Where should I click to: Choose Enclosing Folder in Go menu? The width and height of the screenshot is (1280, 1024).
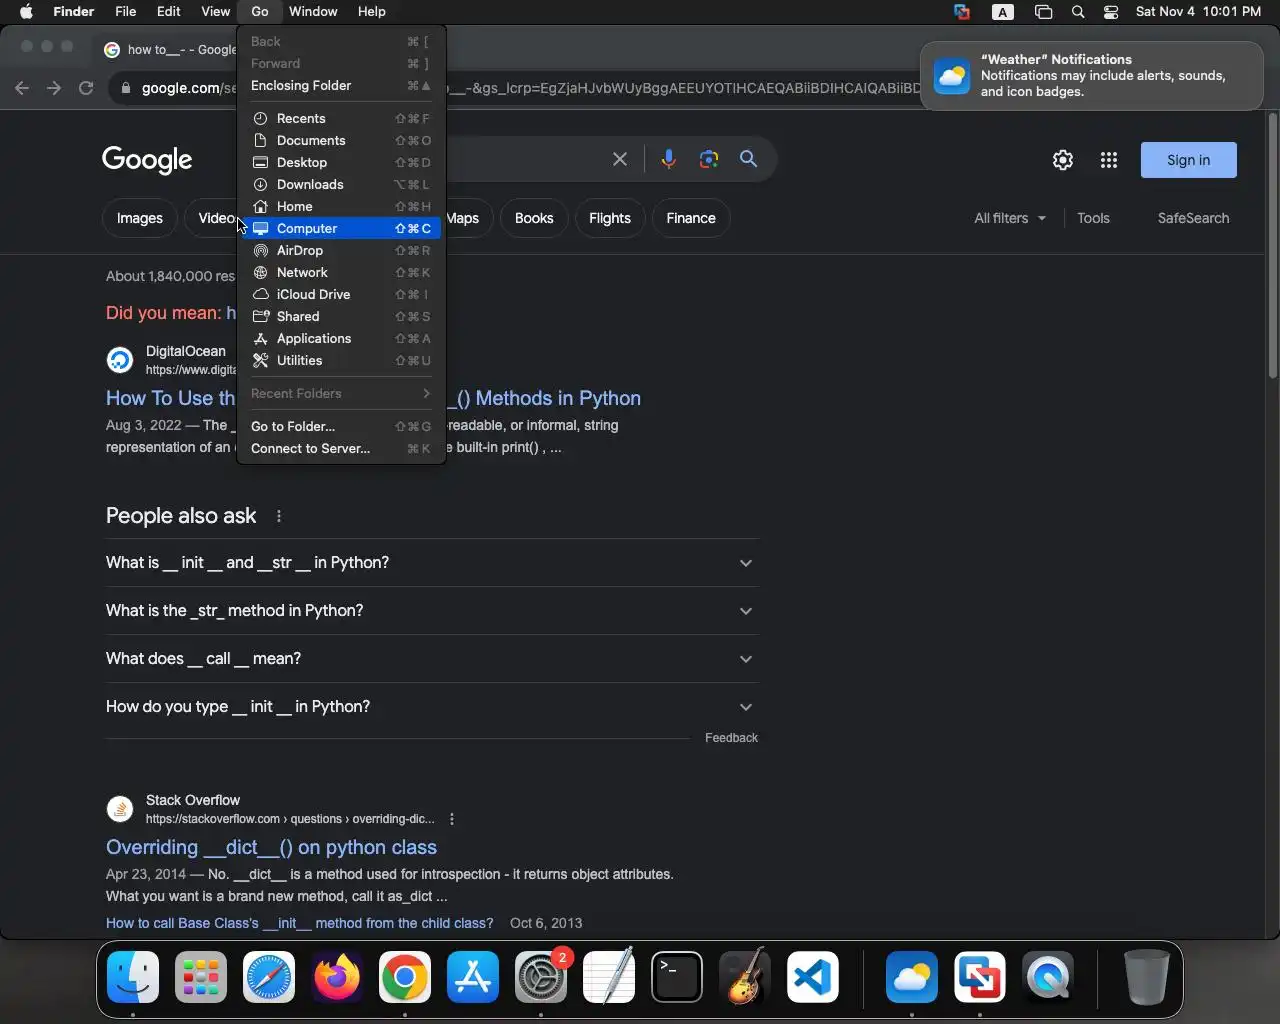click(x=341, y=86)
